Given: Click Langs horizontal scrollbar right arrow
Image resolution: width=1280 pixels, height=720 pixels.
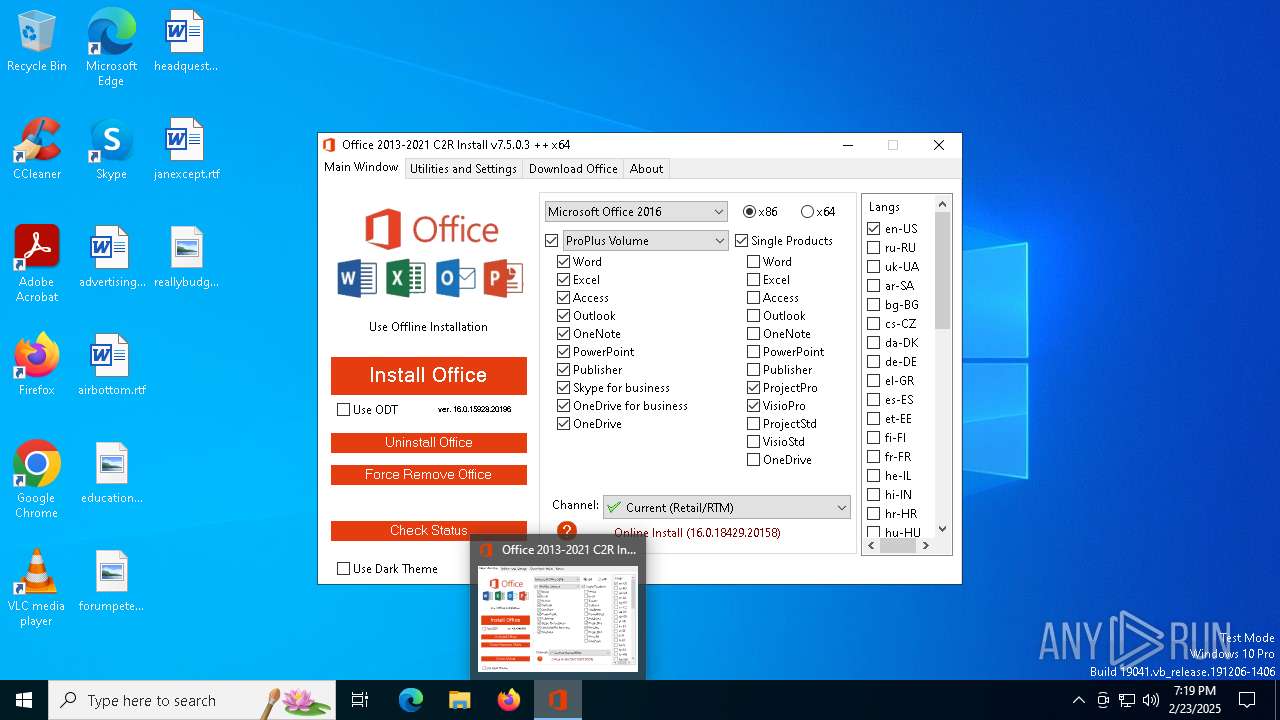Looking at the screenshot, I should coord(926,545).
